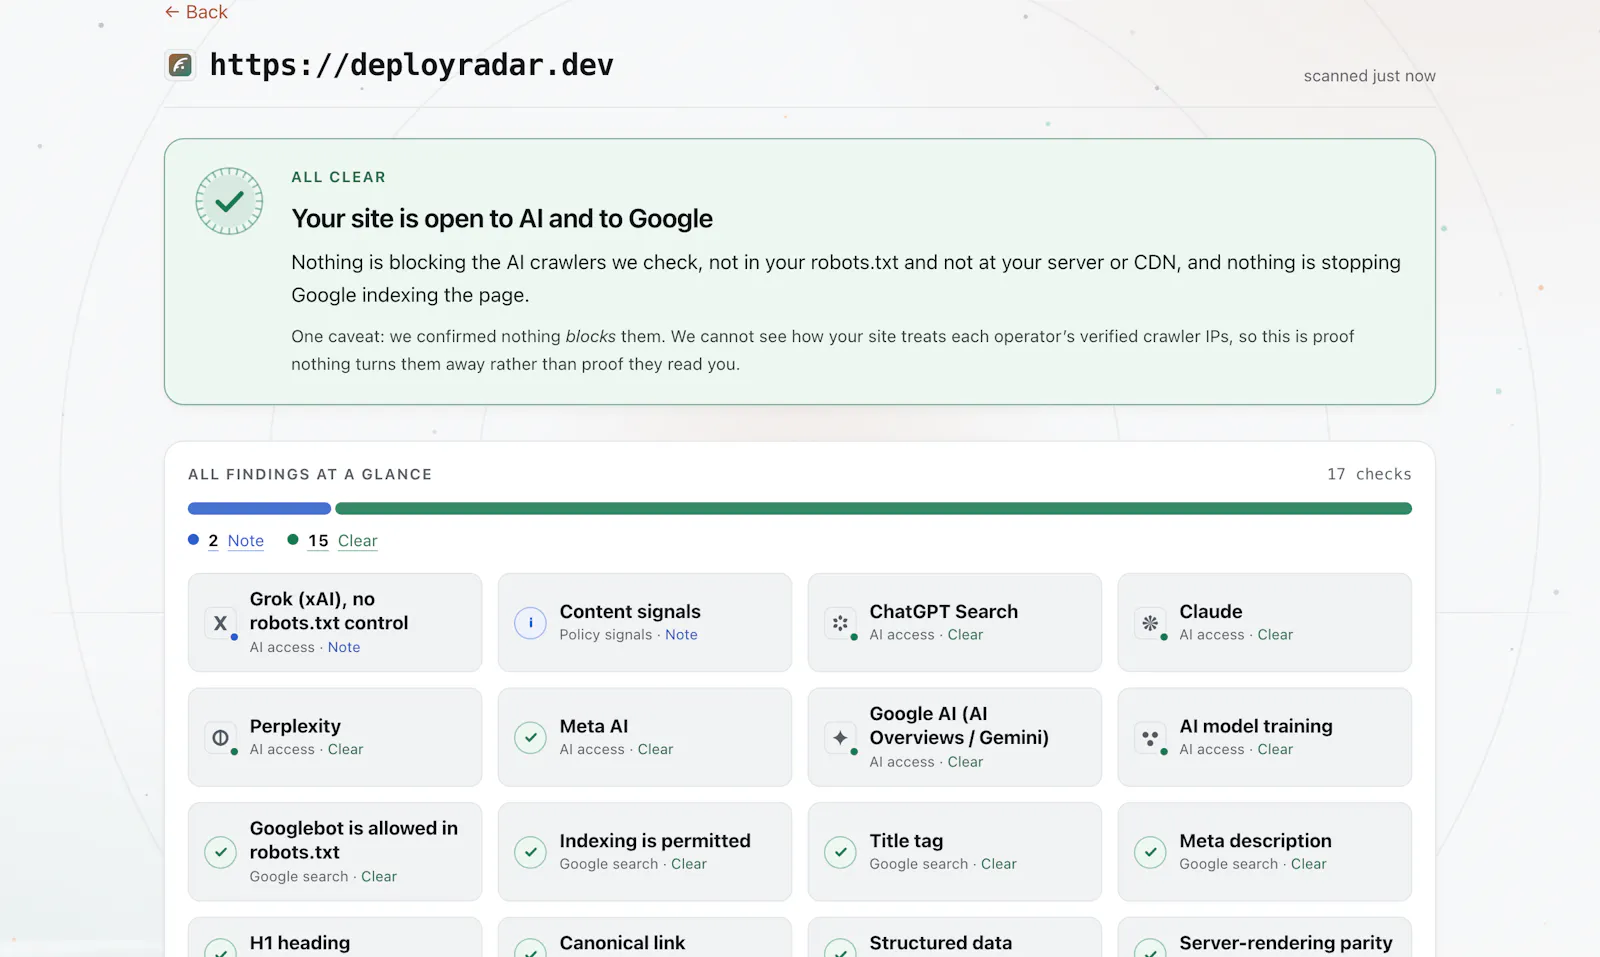Click the Meta AI checkmark icon

530,738
